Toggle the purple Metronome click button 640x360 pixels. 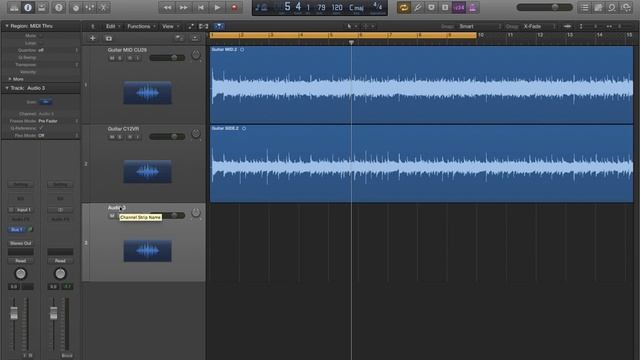pos(473,7)
